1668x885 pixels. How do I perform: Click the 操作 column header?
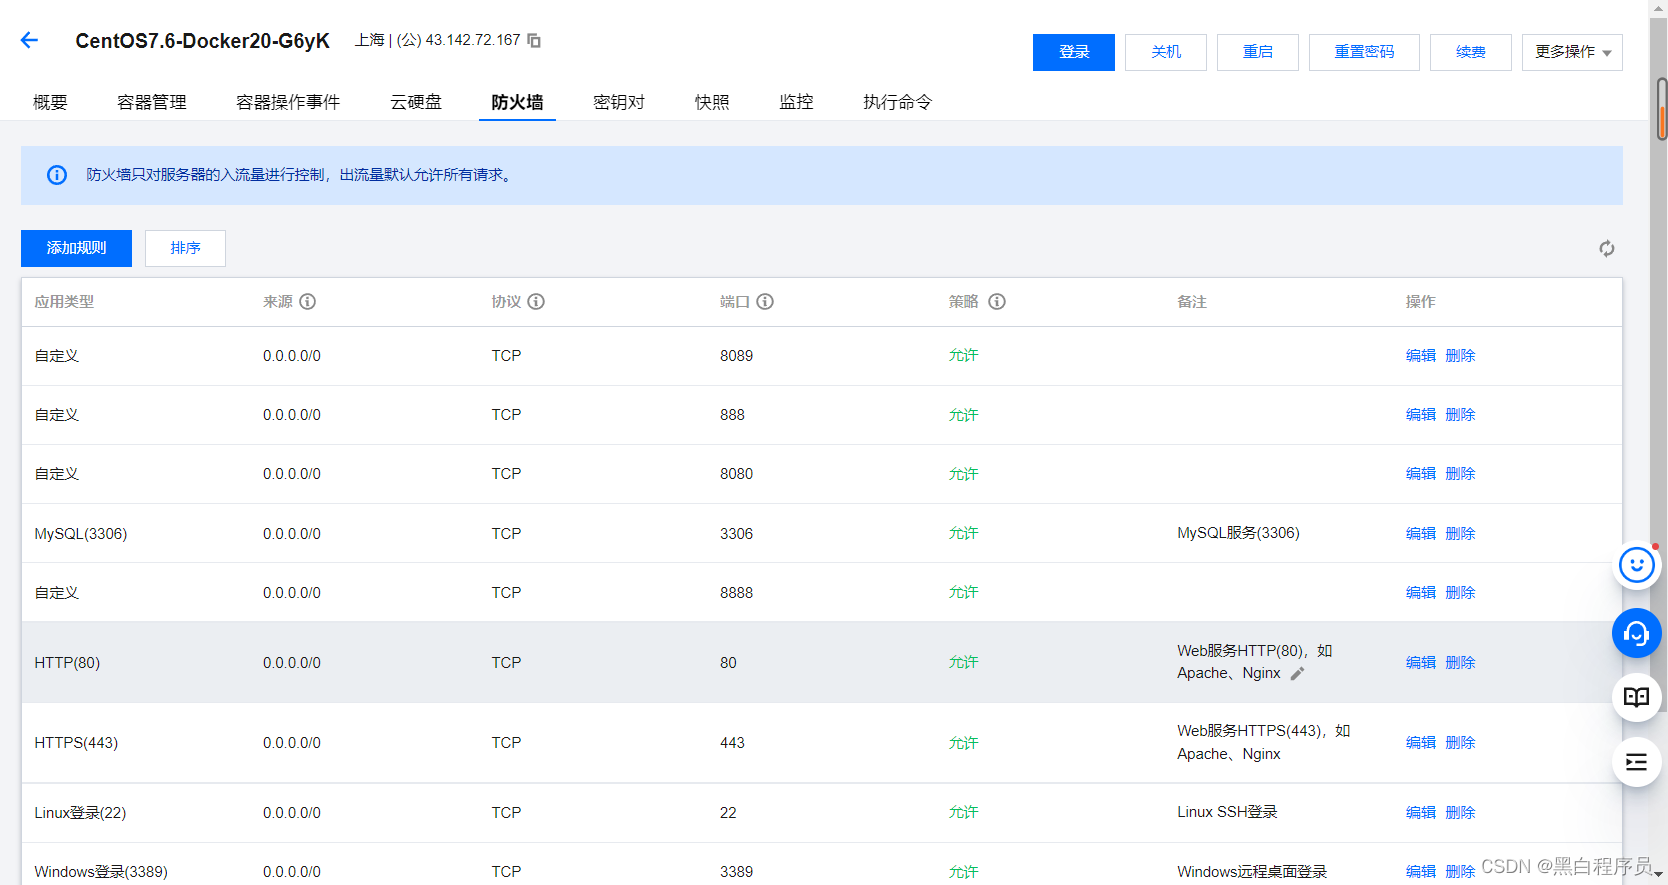(x=1420, y=301)
